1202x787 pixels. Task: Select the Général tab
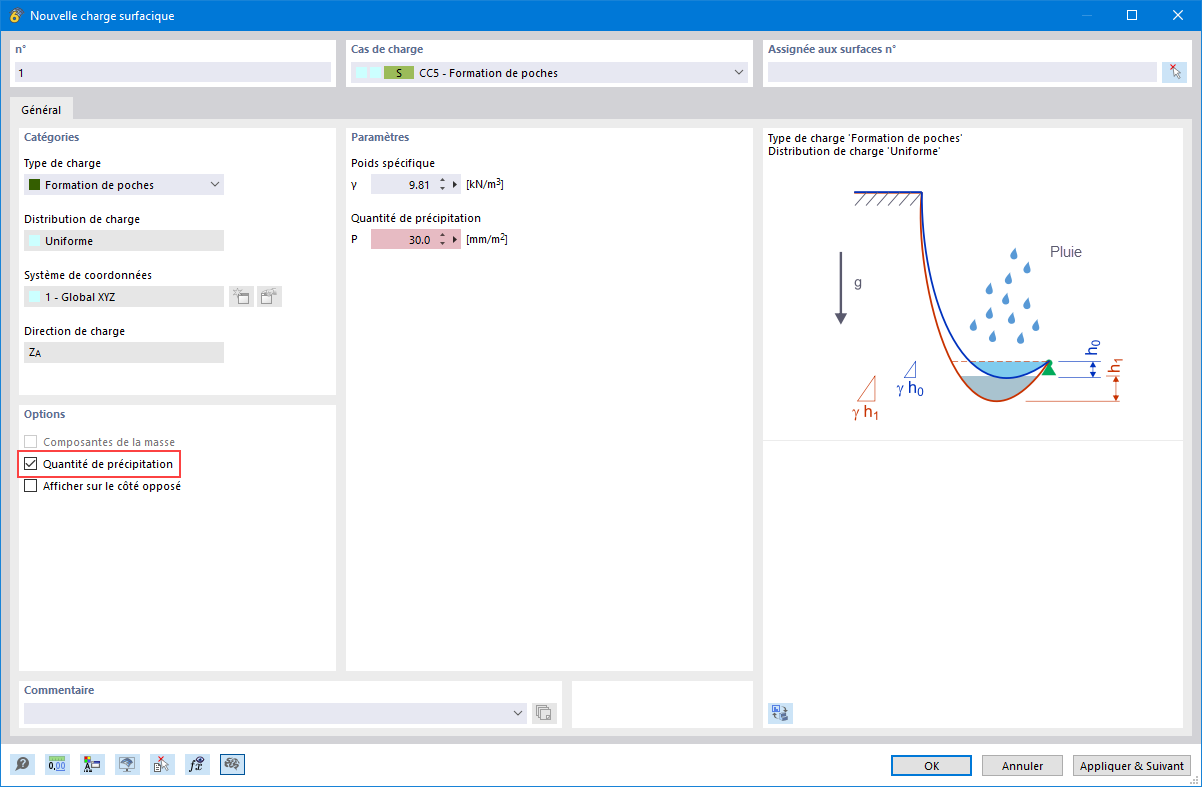click(41, 109)
